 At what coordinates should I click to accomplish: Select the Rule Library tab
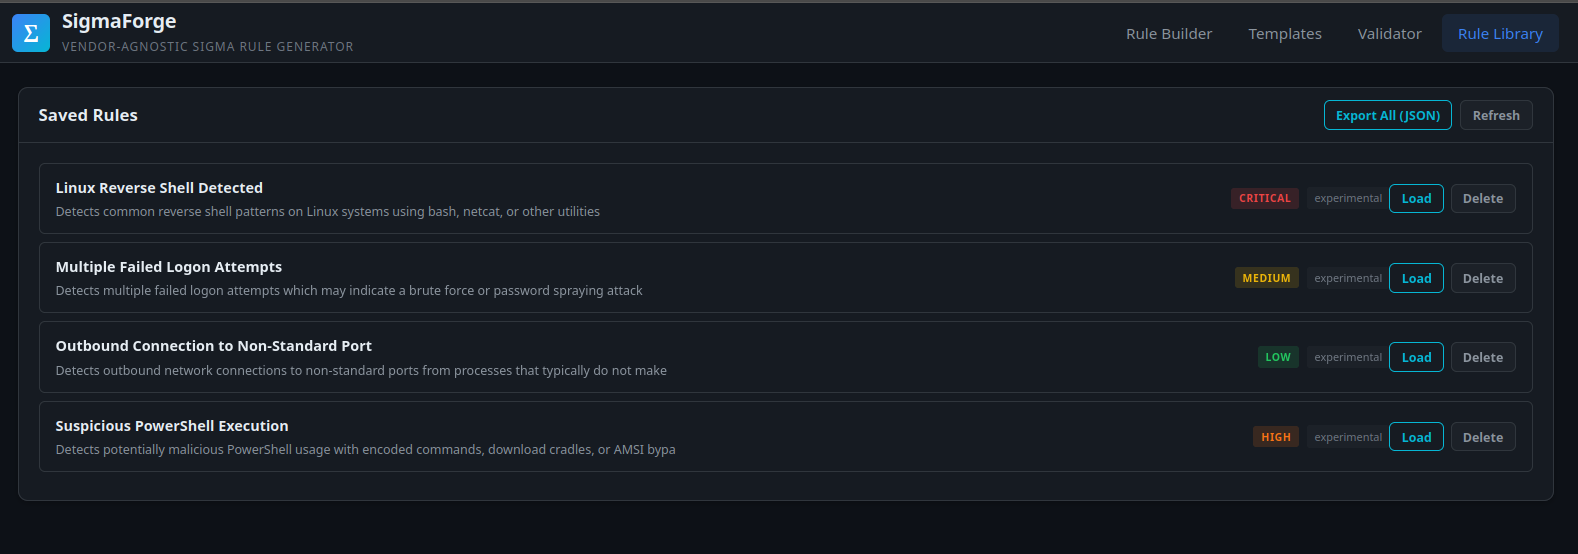coord(1499,34)
